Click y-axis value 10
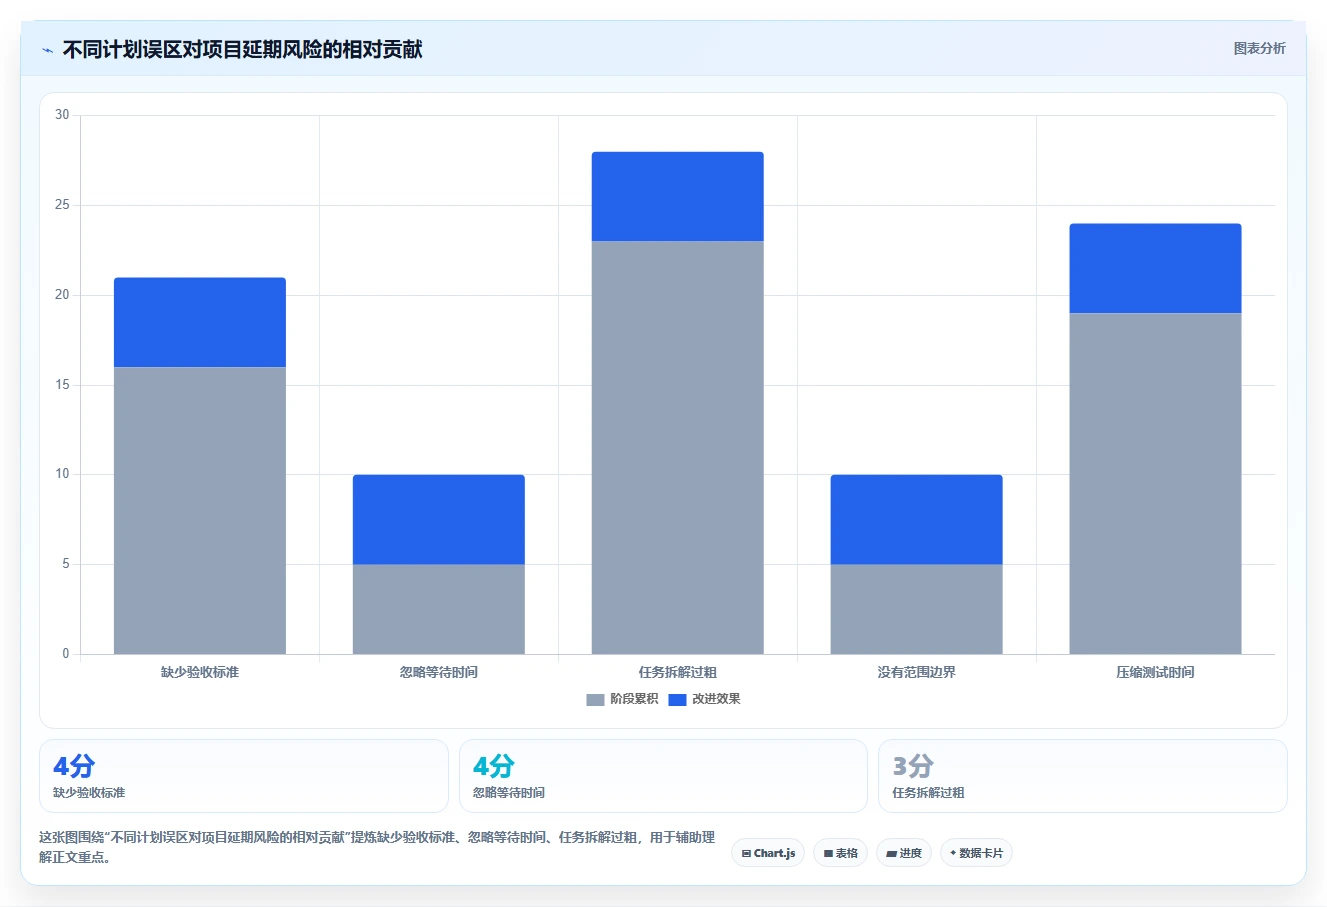 pyautogui.click(x=62, y=474)
